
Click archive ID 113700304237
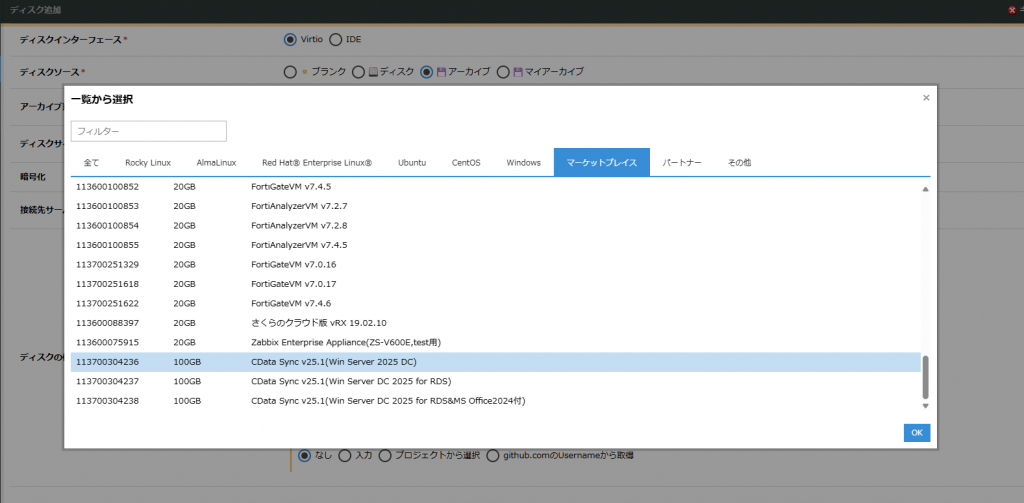(x=108, y=381)
